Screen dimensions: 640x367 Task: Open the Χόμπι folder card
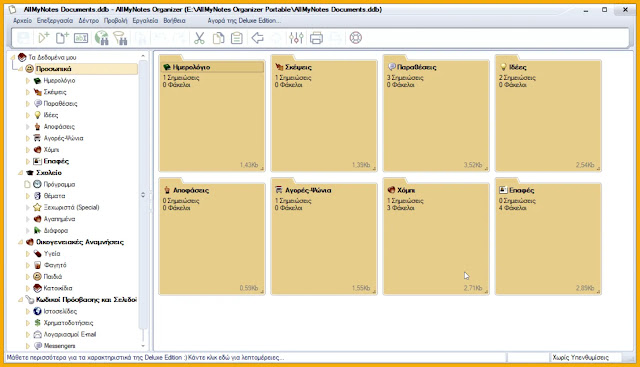coord(436,236)
